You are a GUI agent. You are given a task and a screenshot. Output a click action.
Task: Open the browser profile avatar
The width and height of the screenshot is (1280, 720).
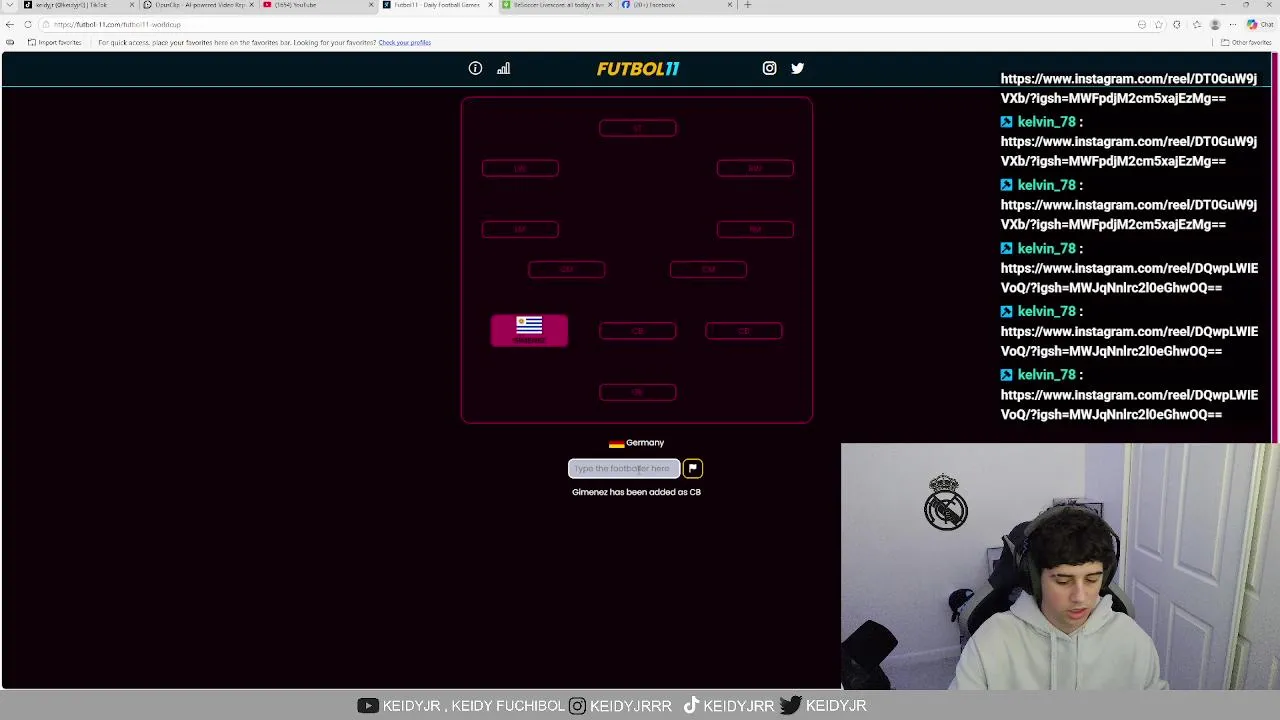point(1215,24)
